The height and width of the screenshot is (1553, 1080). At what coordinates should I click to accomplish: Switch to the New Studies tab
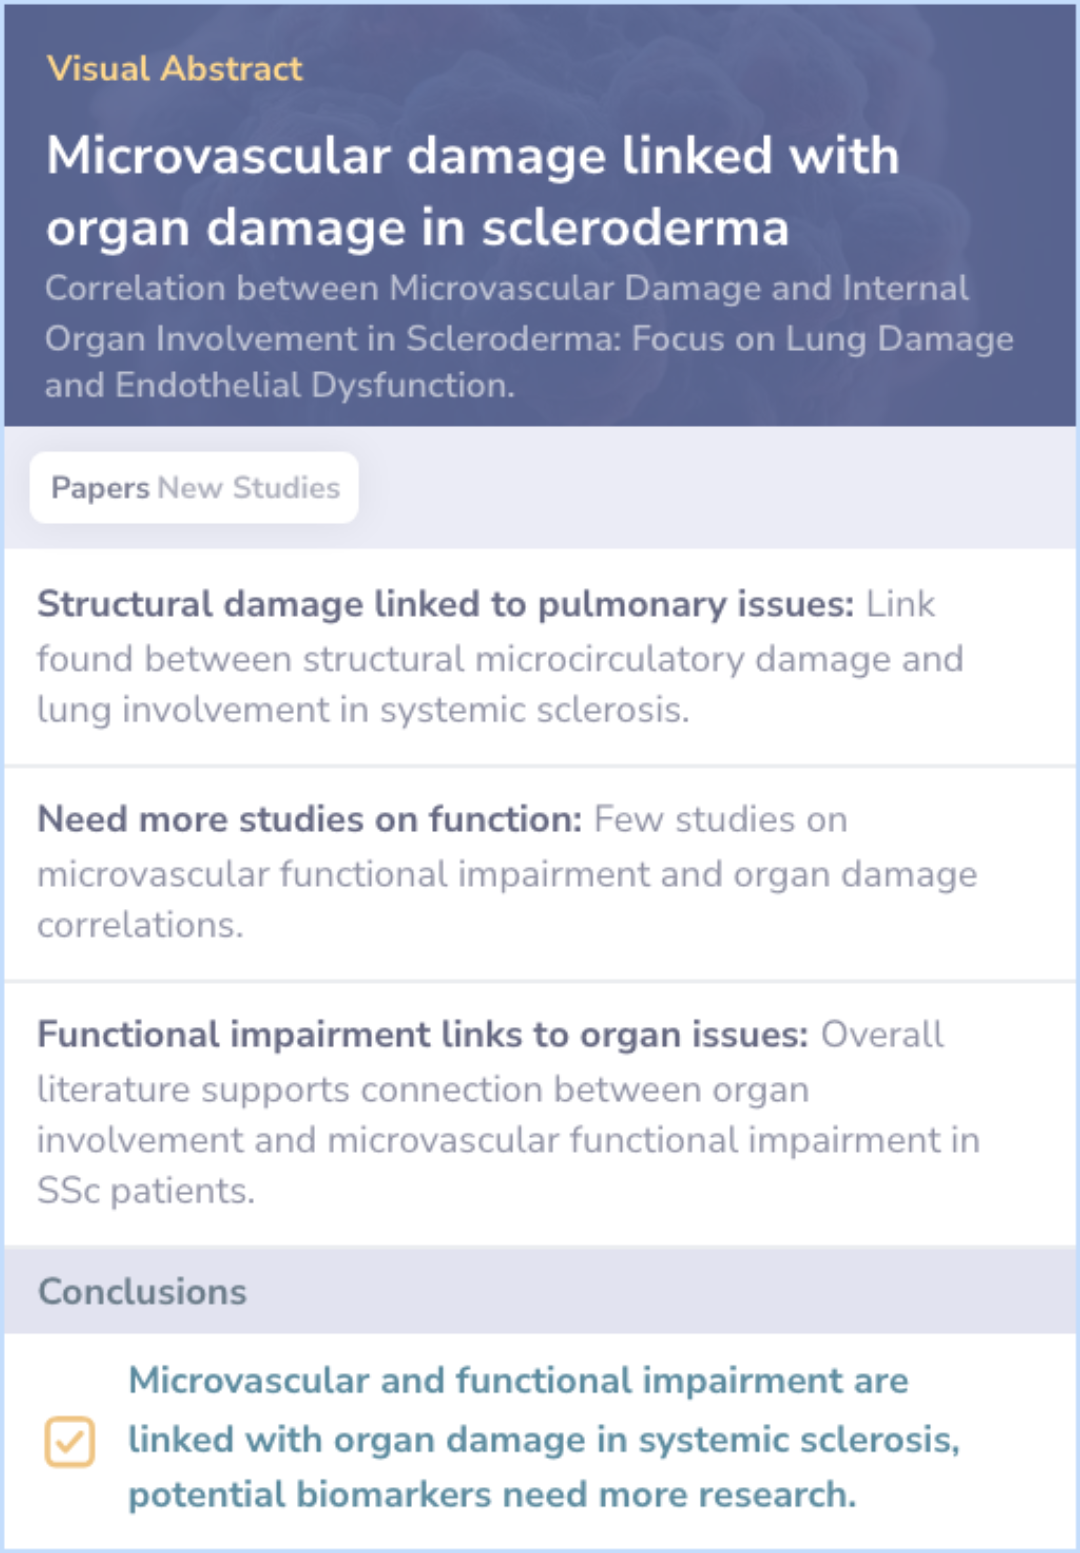pos(249,488)
